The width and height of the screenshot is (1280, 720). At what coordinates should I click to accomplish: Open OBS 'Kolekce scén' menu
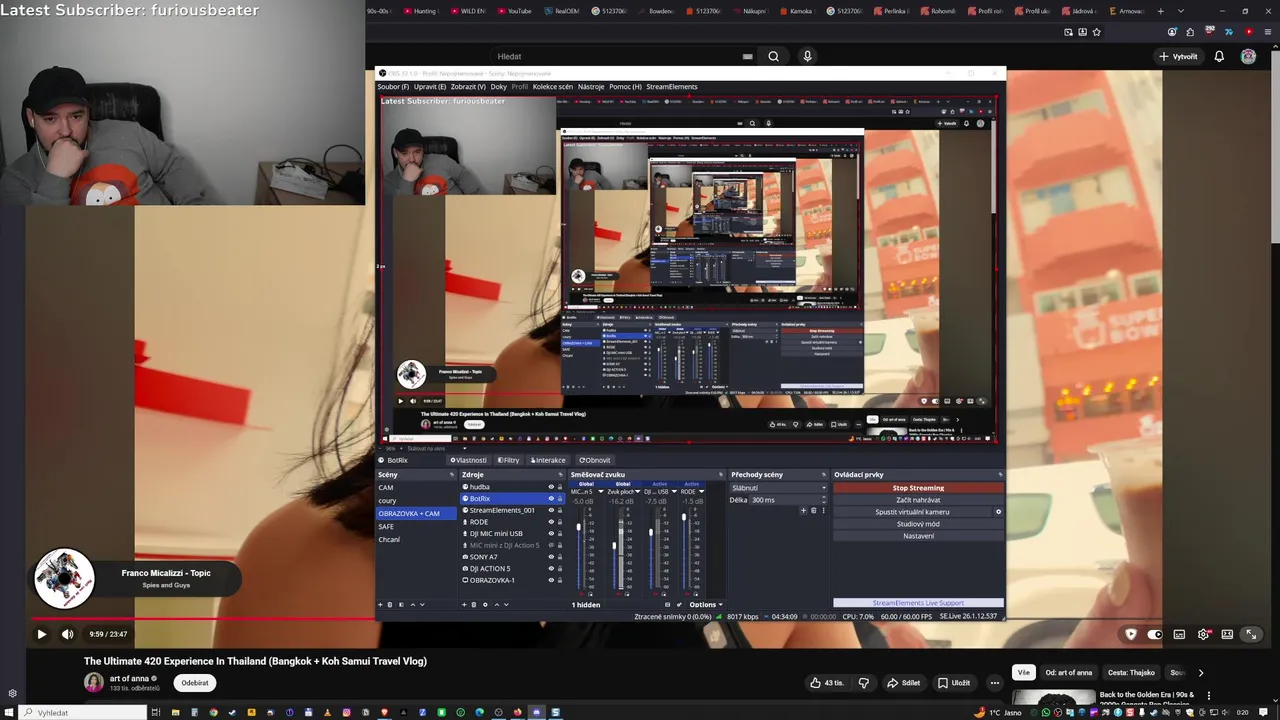[553, 87]
